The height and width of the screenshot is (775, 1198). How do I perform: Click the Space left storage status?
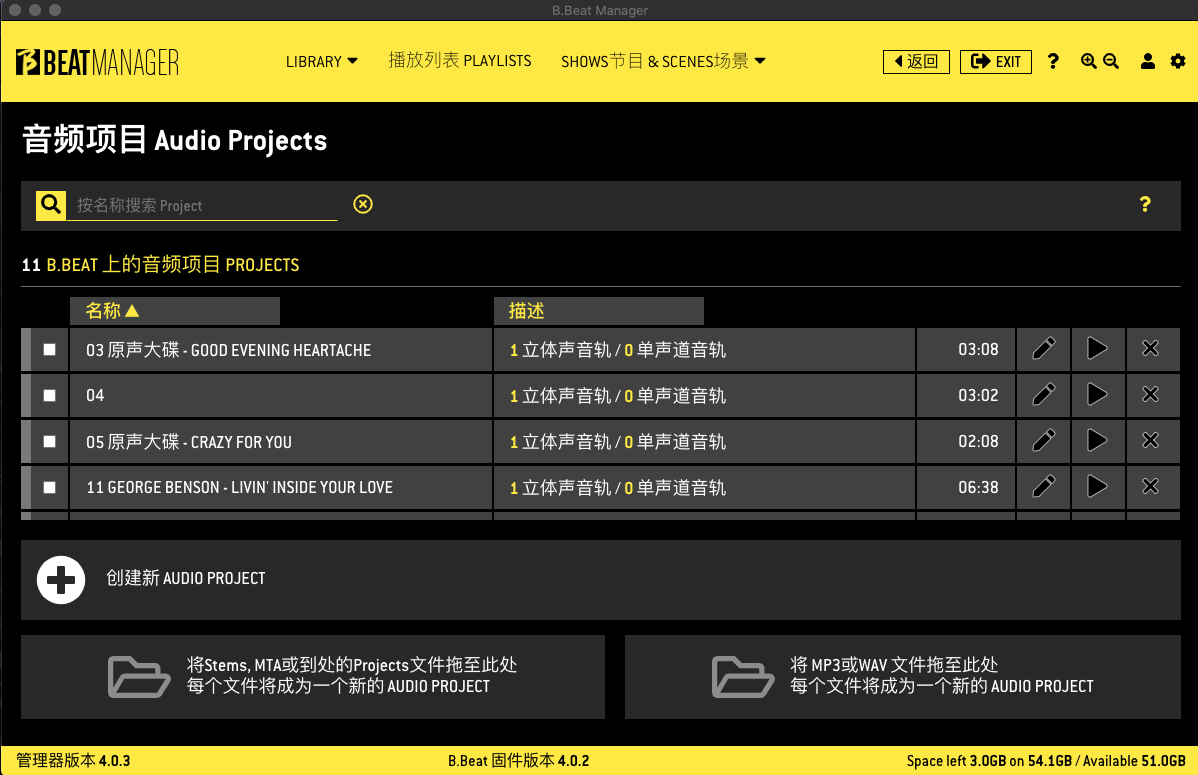coord(1046,760)
